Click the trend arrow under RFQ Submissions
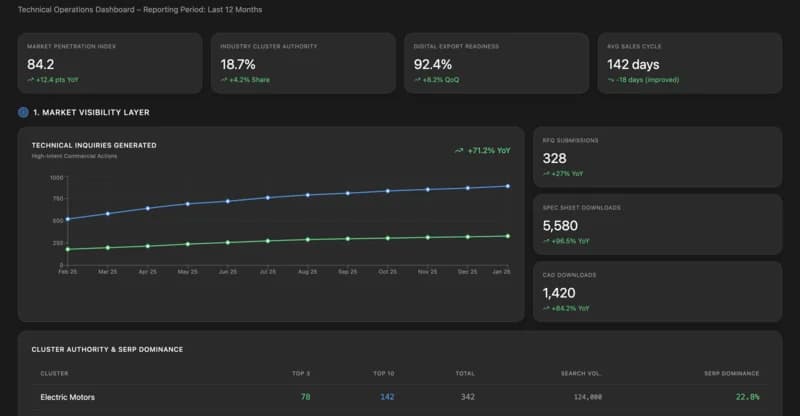800x416 pixels. (x=546, y=174)
